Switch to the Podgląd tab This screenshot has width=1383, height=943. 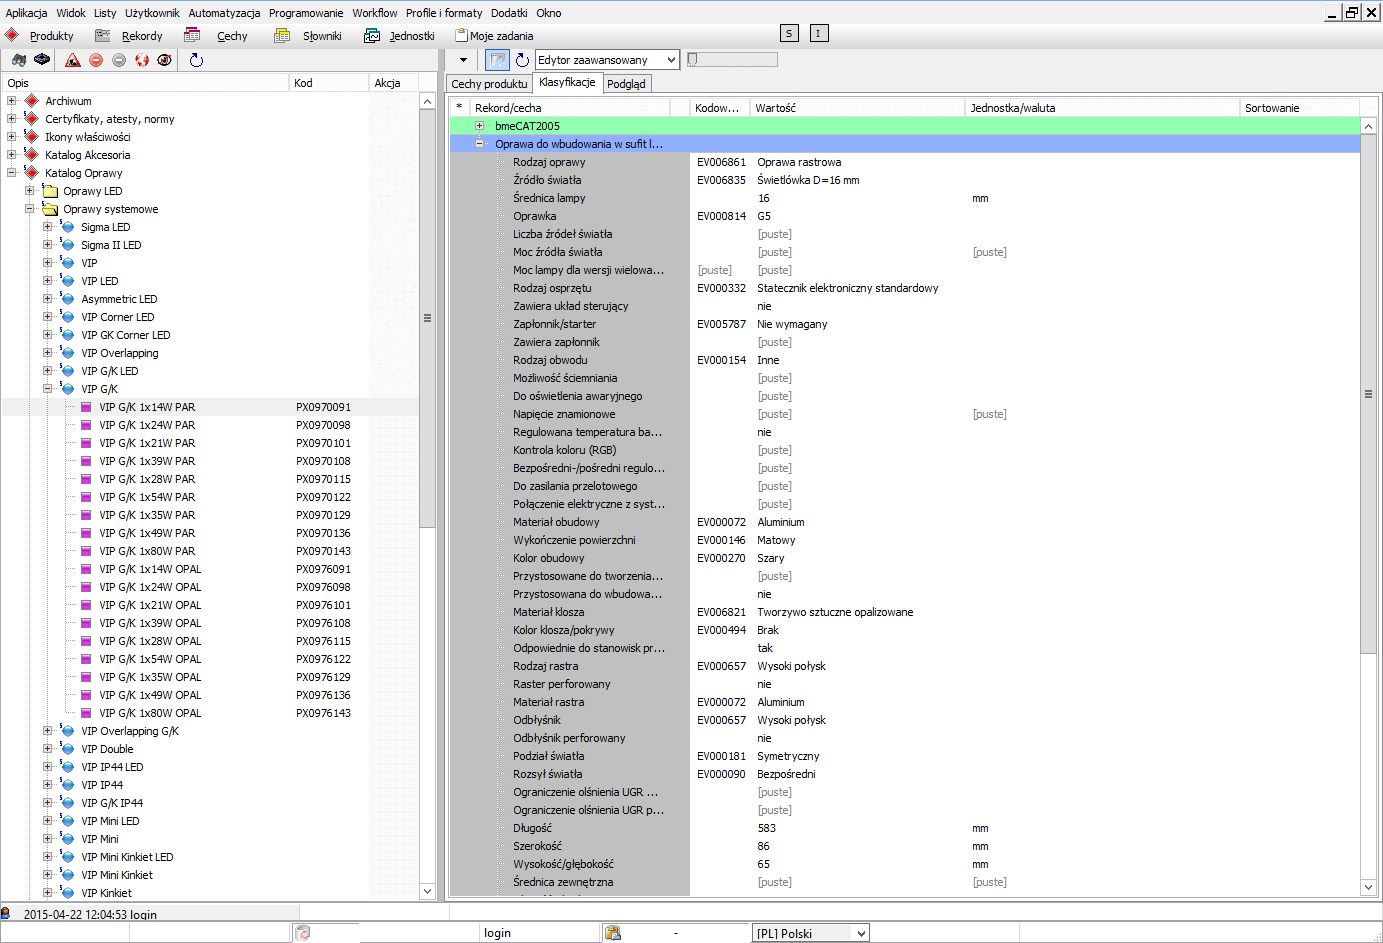[626, 84]
